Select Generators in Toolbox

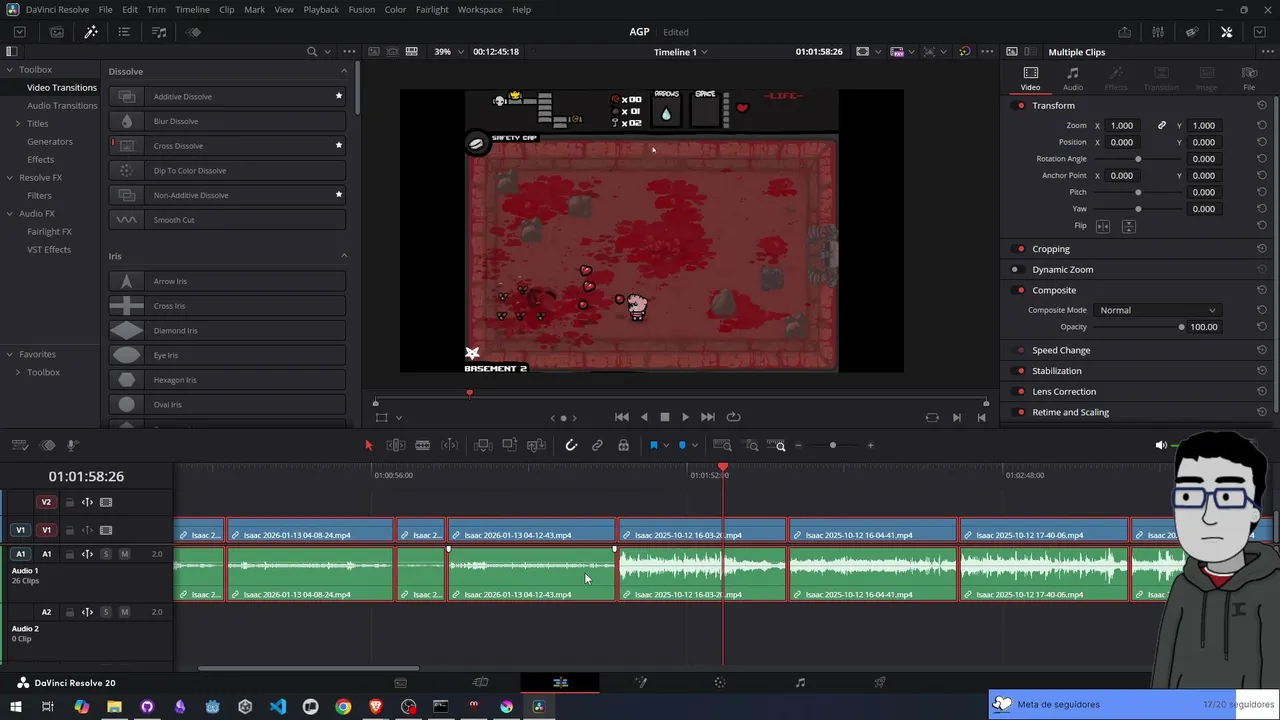[x=50, y=141]
